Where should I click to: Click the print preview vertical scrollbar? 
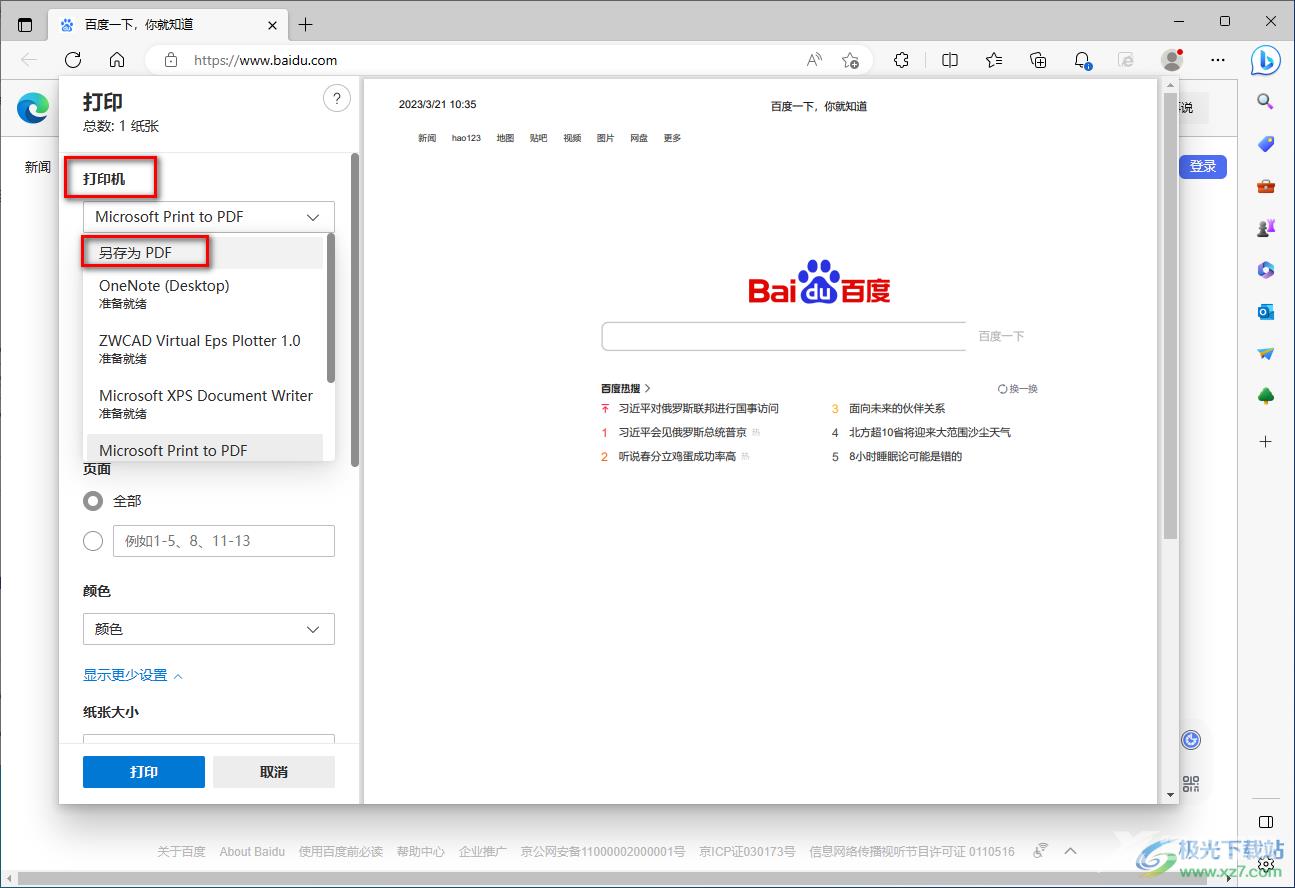click(x=1171, y=318)
